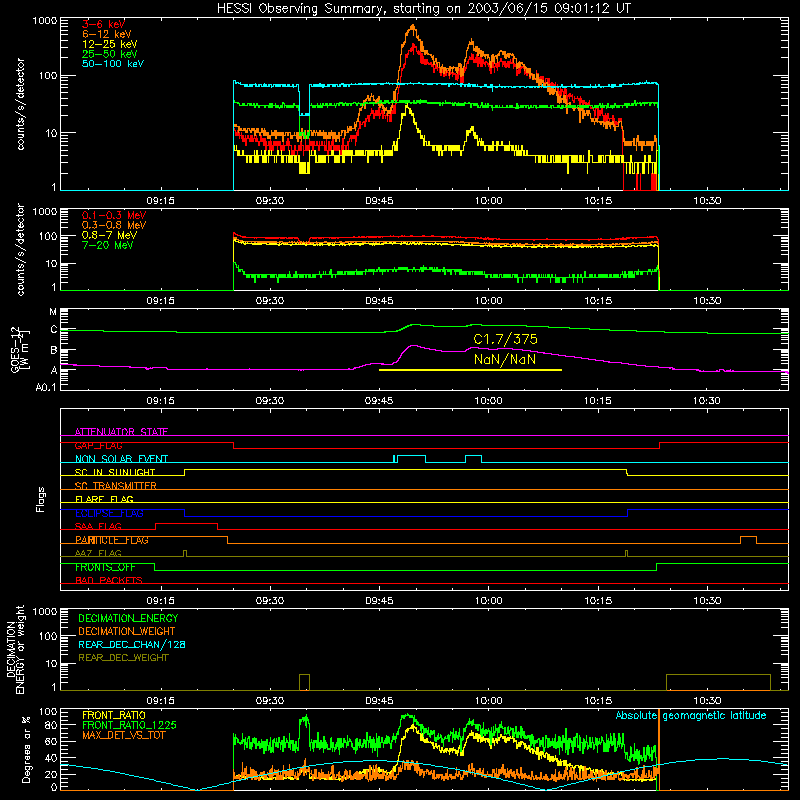Click the Absolute geomagnetic latitude label
The width and height of the screenshot is (800, 800).
[691, 715]
